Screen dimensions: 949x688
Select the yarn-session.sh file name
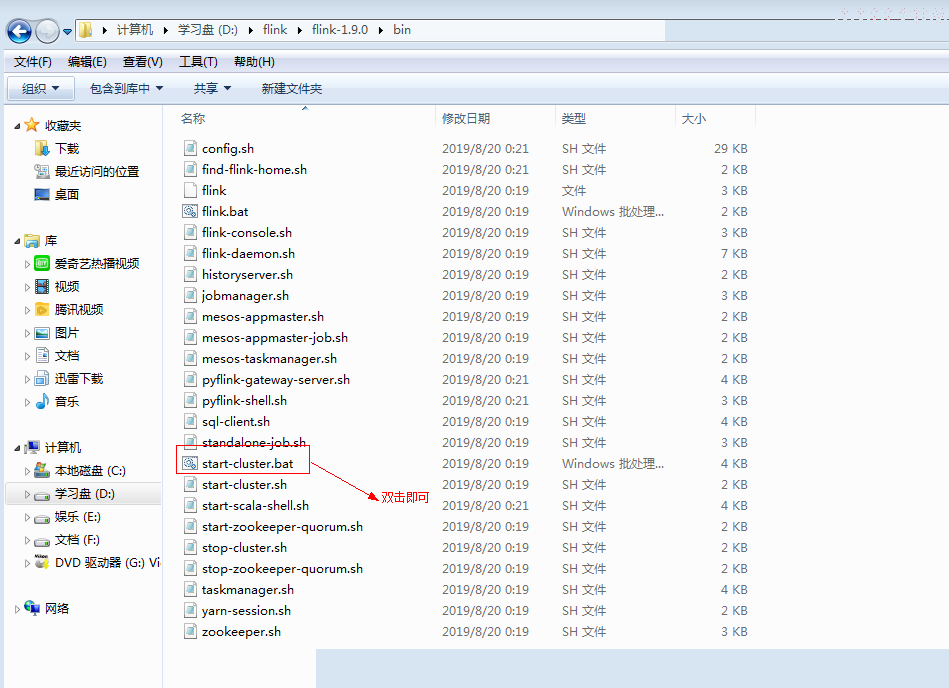click(x=246, y=611)
